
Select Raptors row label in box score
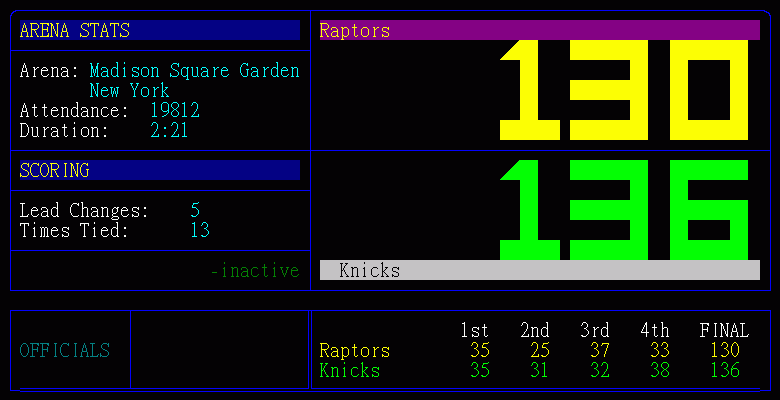tap(355, 350)
